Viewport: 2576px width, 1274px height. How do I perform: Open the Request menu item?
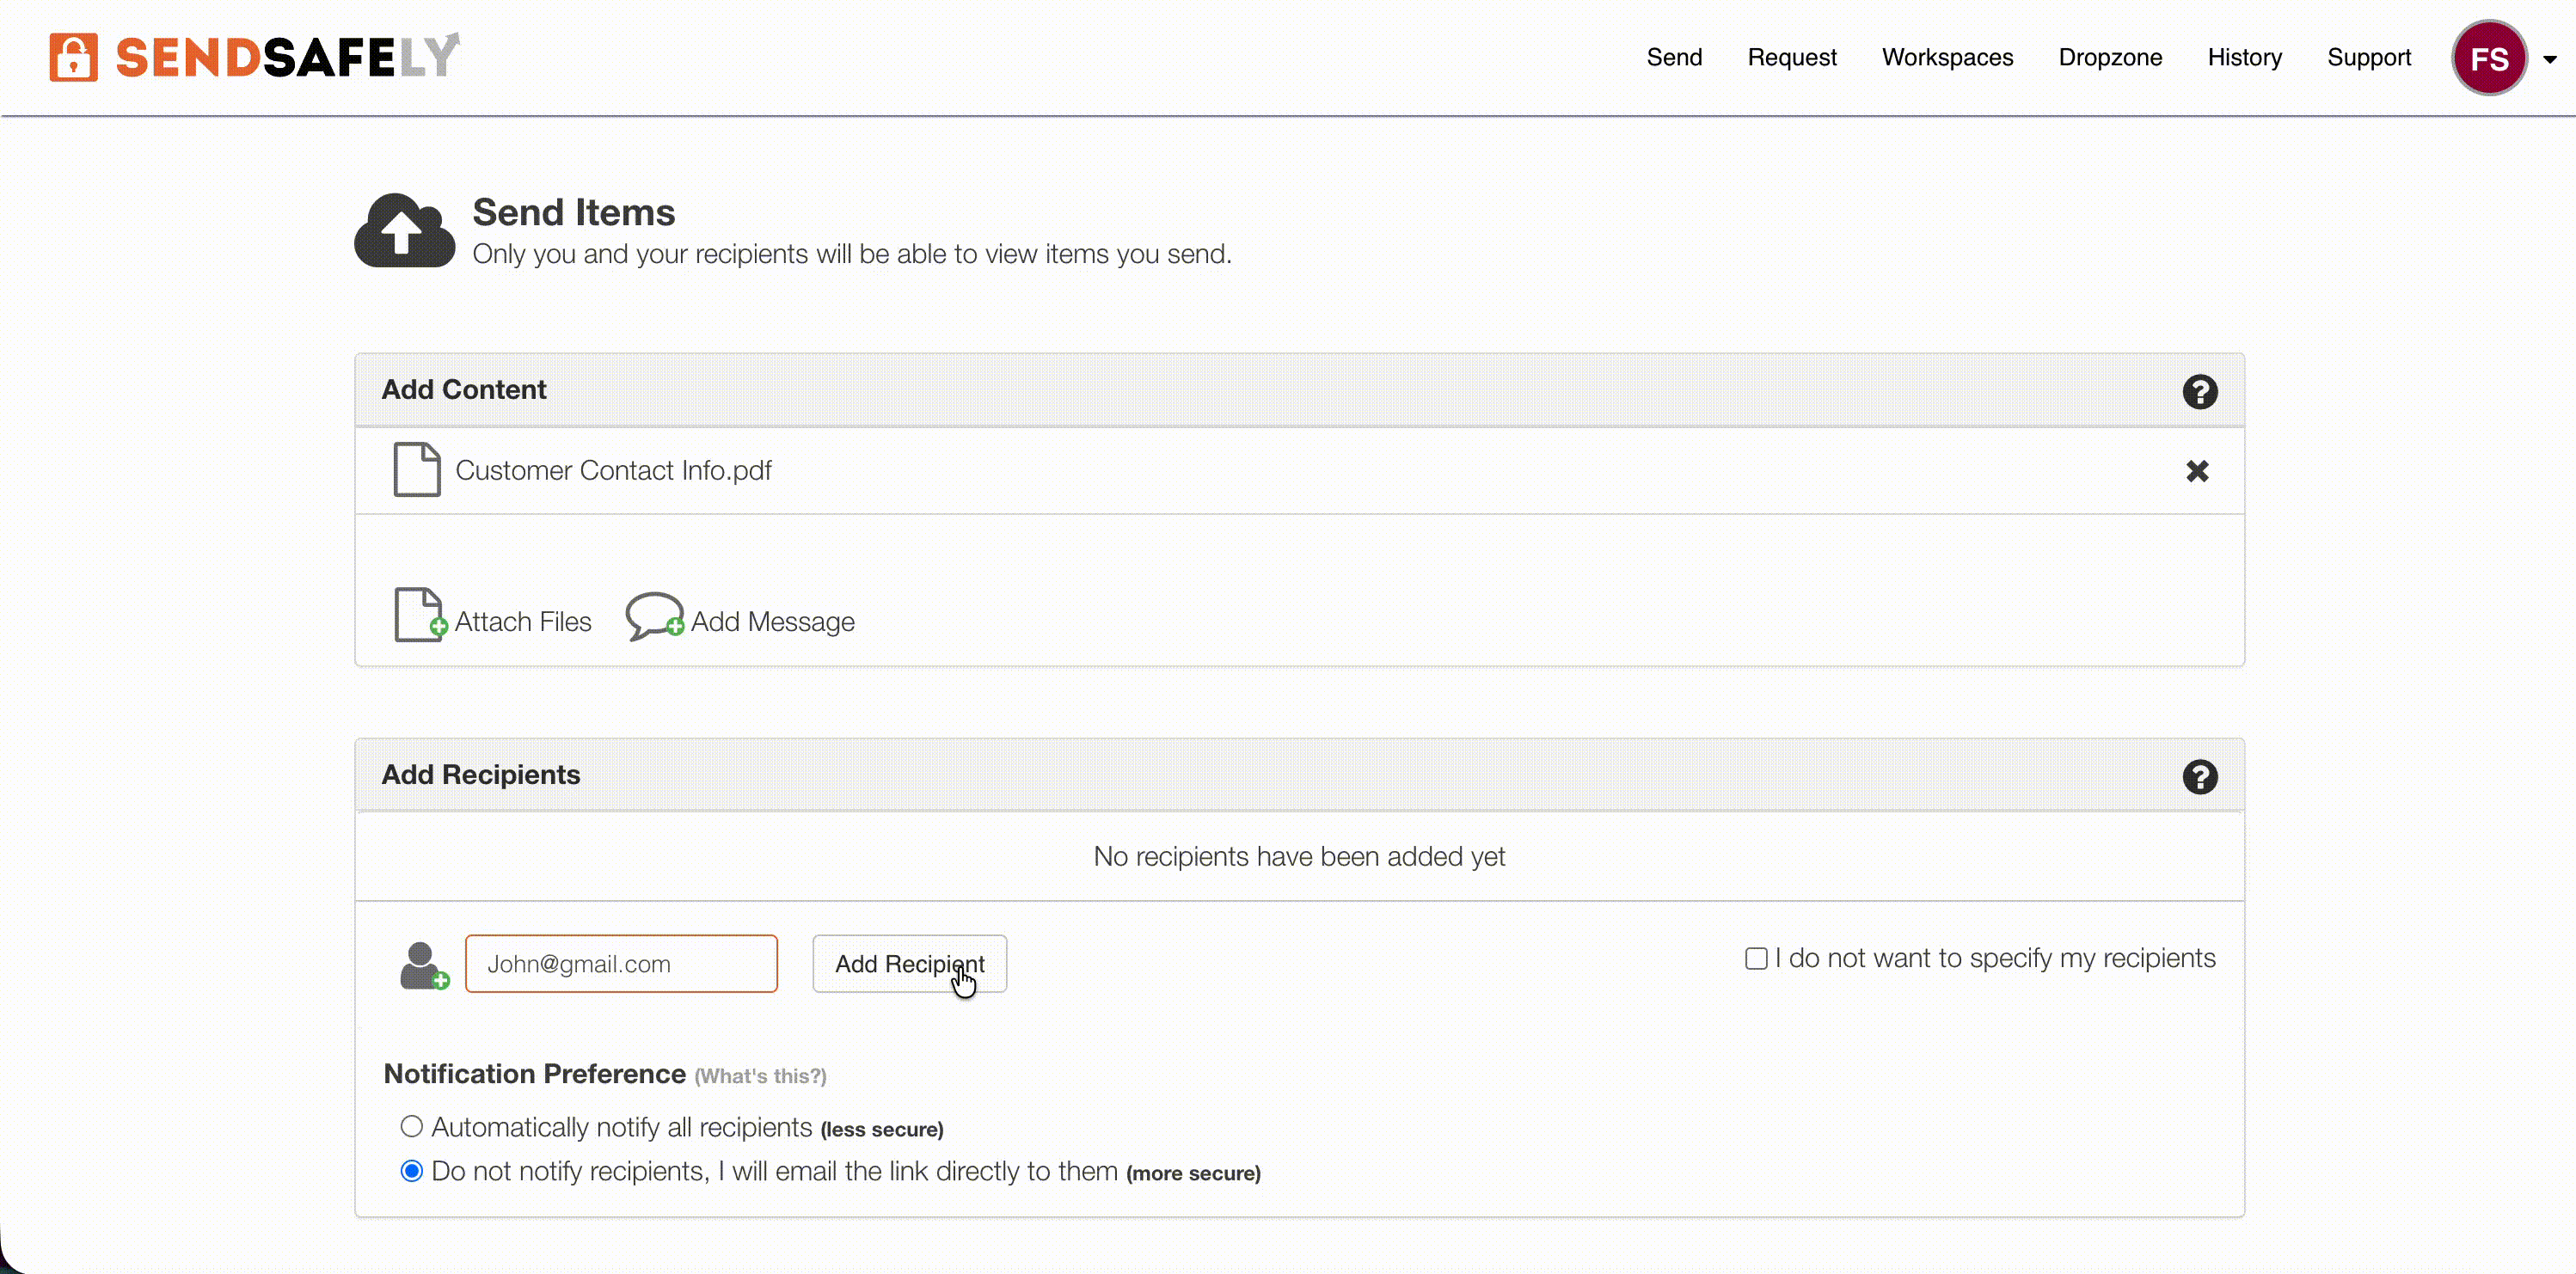click(1791, 57)
